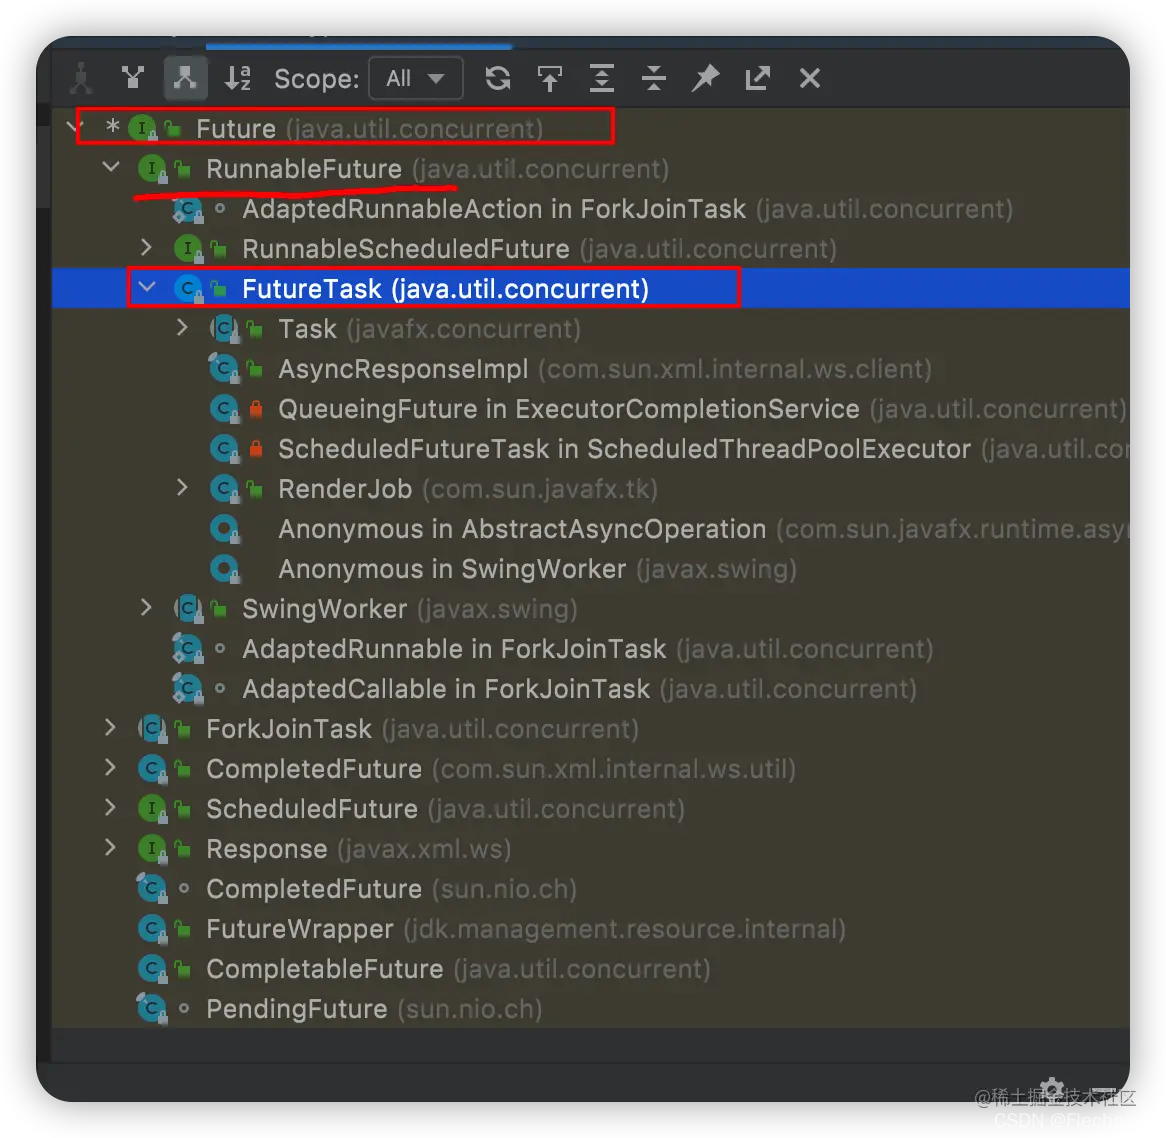The width and height of the screenshot is (1166, 1138).
Task: Click class icon beside PendingFuture
Action: 152,1009
